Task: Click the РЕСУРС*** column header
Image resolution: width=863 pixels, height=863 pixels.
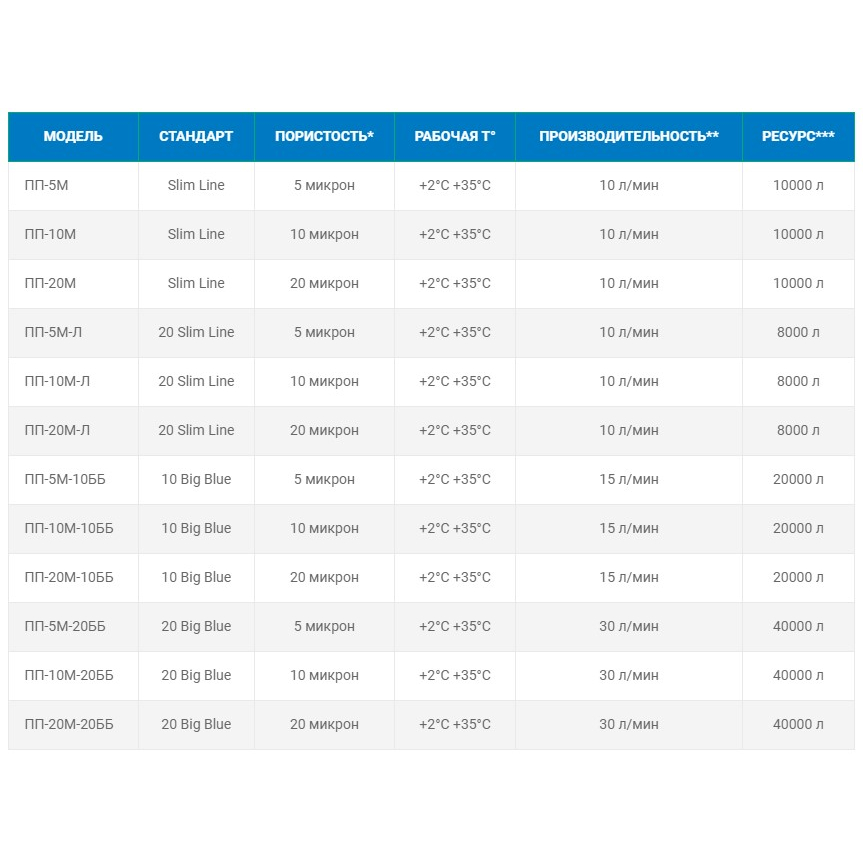Action: point(798,136)
